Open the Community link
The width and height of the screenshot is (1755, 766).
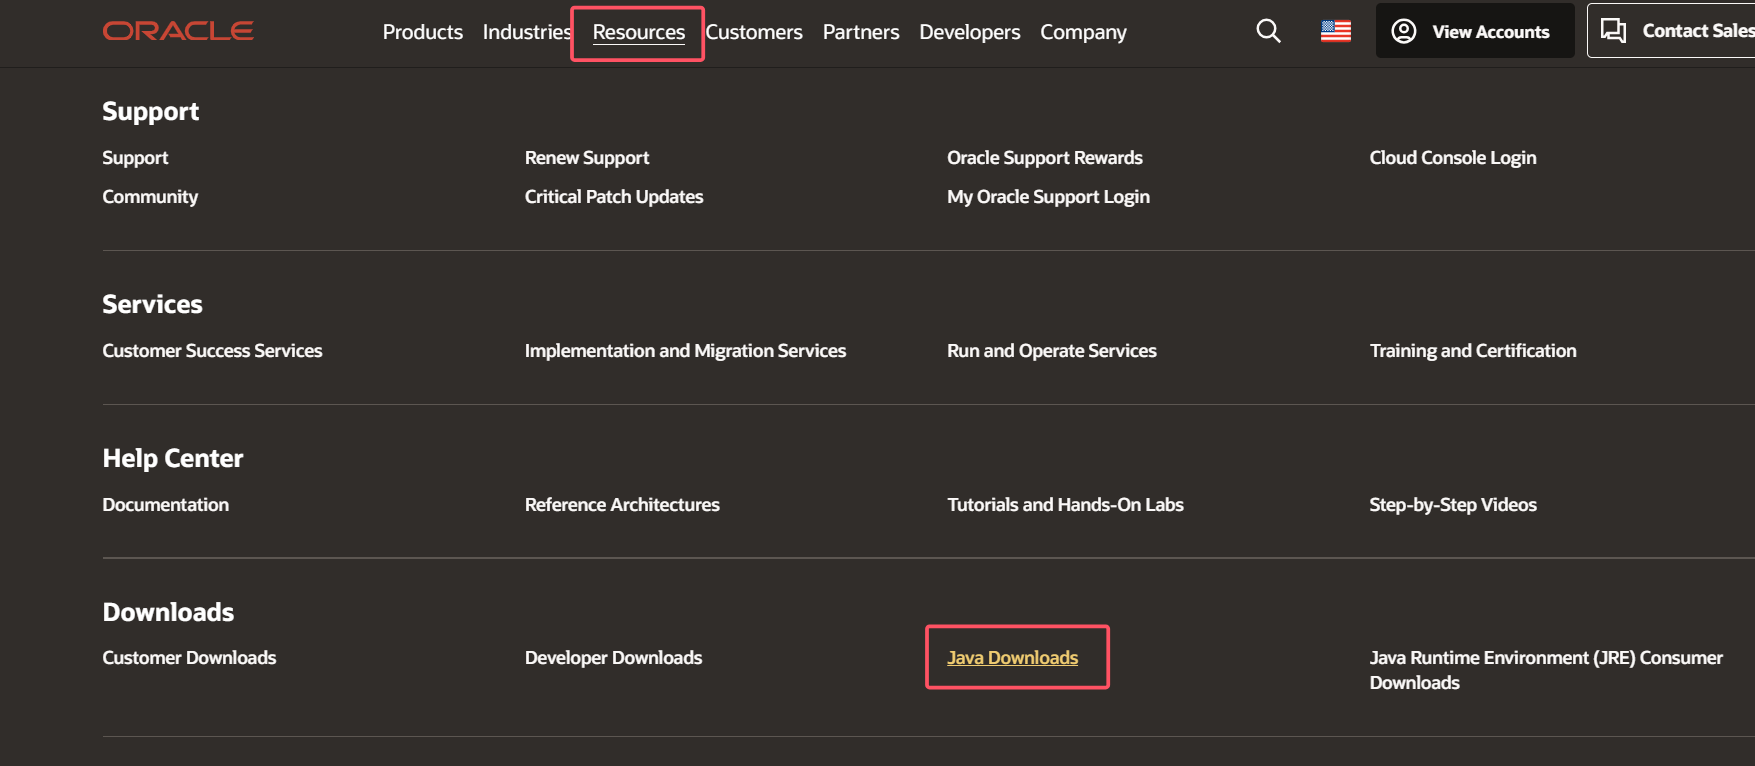click(150, 197)
